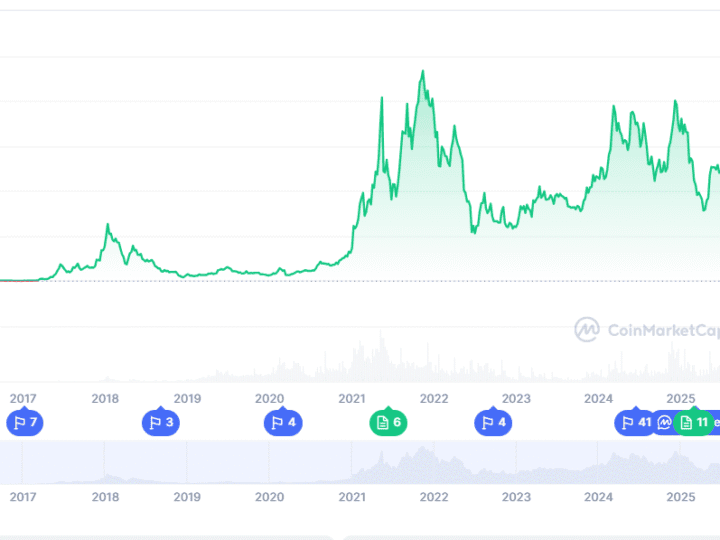Click the 2024 price peak on the line
Viewport: 720px width, 540px height.
[x=614, y=107]
